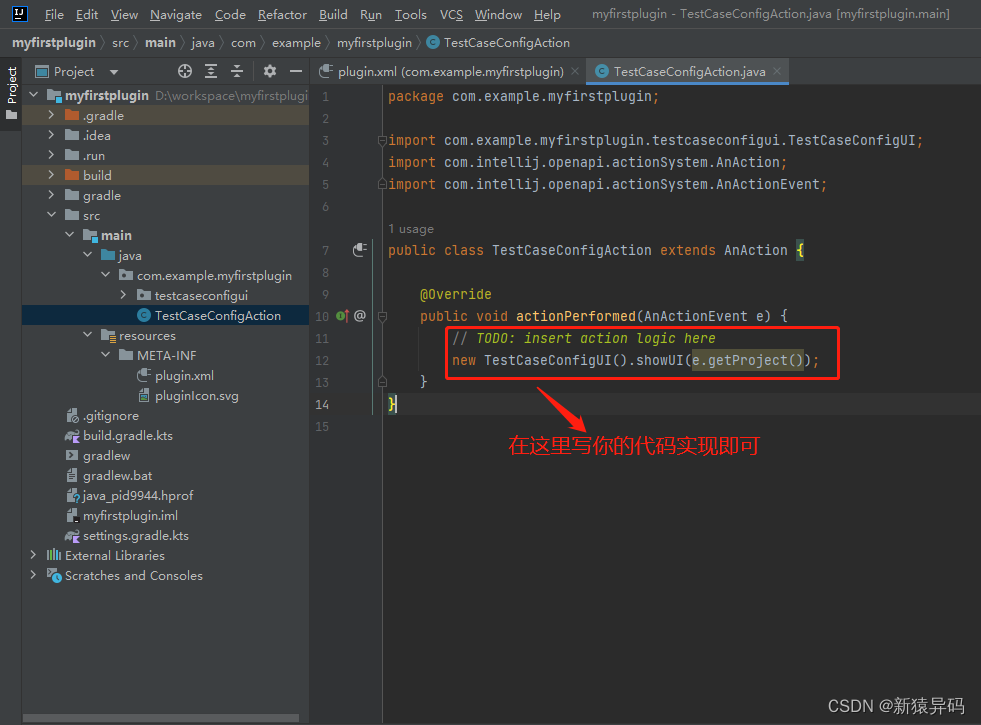Image resolution: width=981 pixels, height=725 pixels.
Task: Click the pluginIcon.svg file icon
Action: click(x=144, y=395)
